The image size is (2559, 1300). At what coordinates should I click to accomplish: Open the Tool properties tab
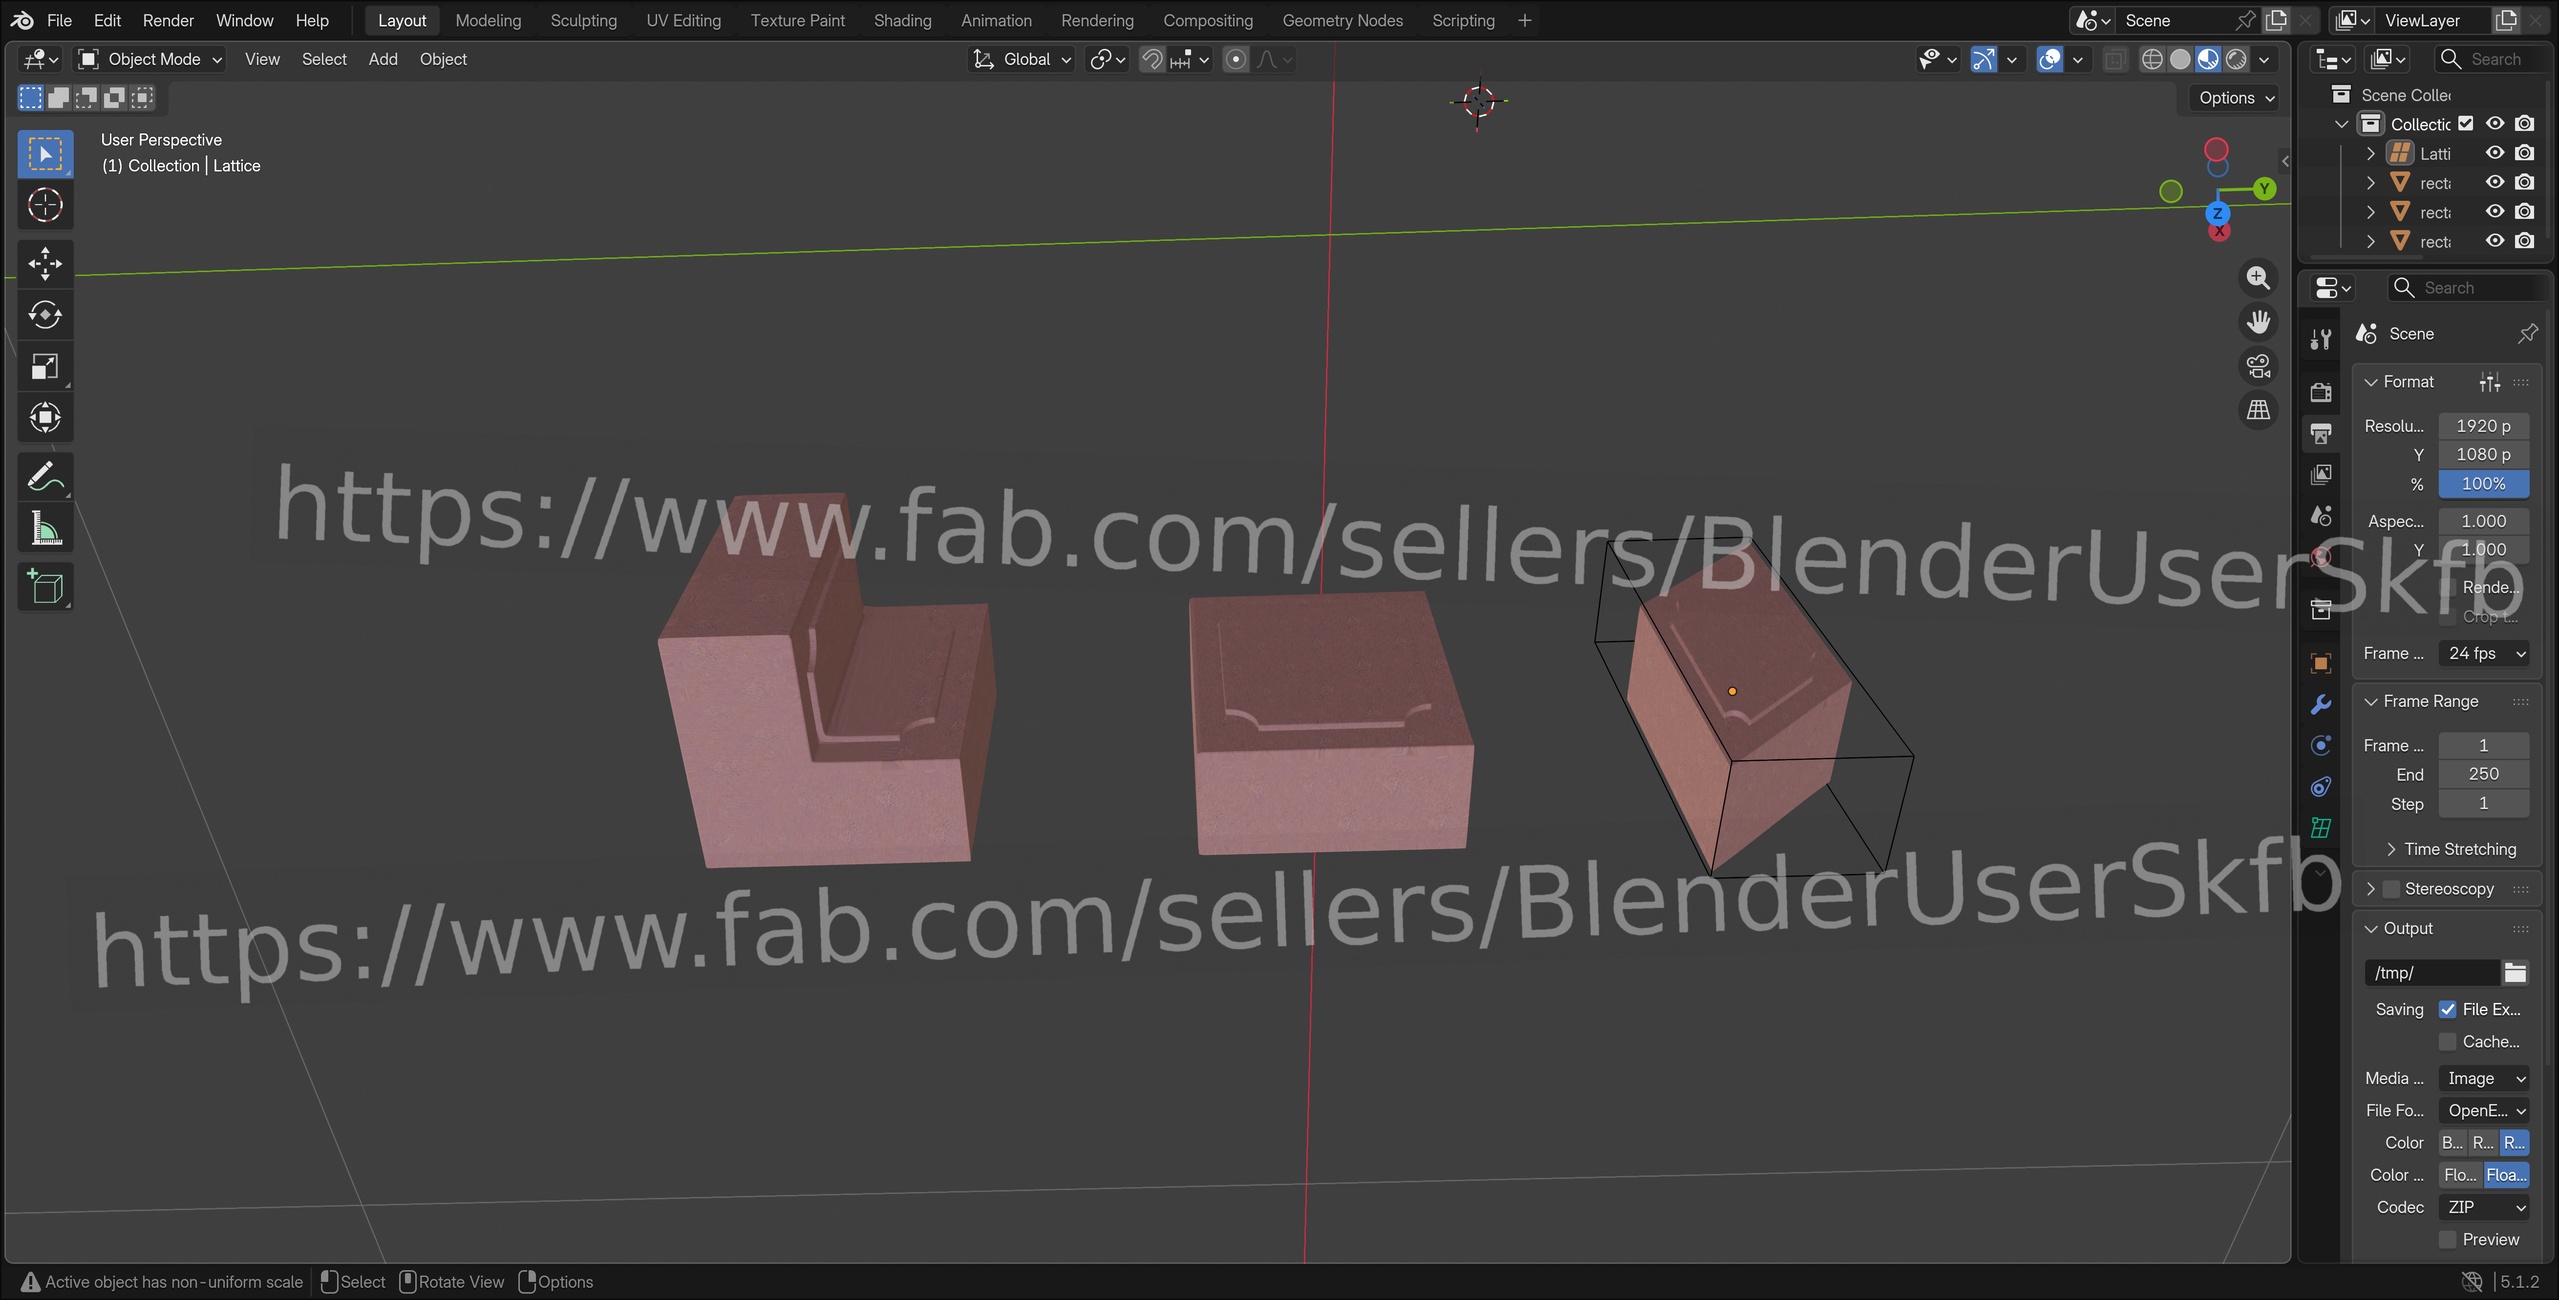point(2321,340)
